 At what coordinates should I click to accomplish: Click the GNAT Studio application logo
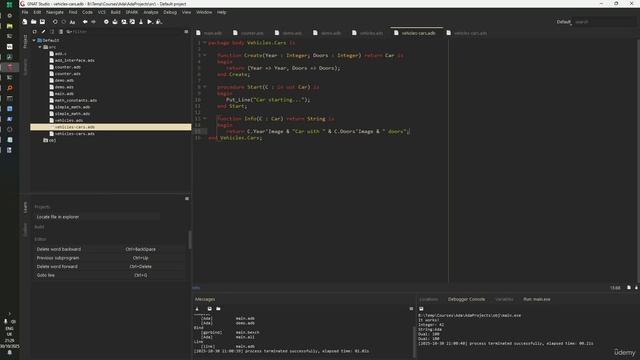22,4
